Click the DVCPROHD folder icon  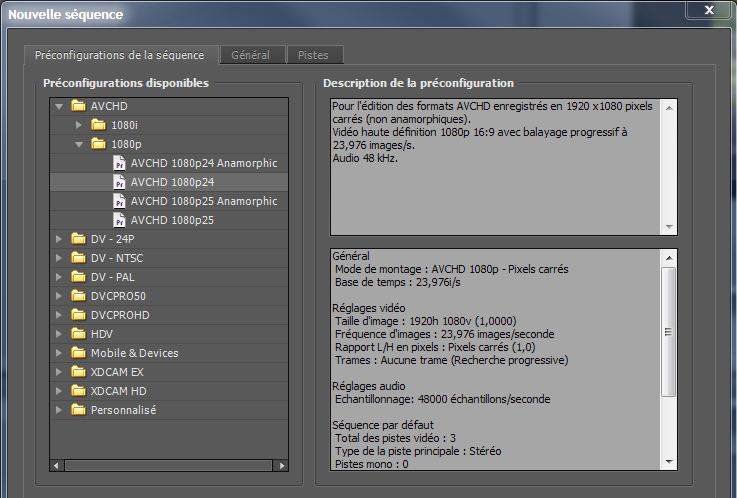coord(78,315)
